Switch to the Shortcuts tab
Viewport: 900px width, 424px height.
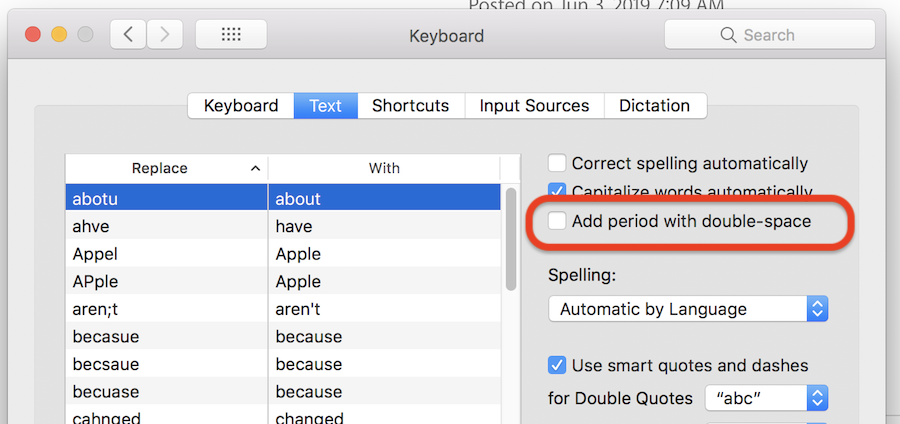point(410,106)
